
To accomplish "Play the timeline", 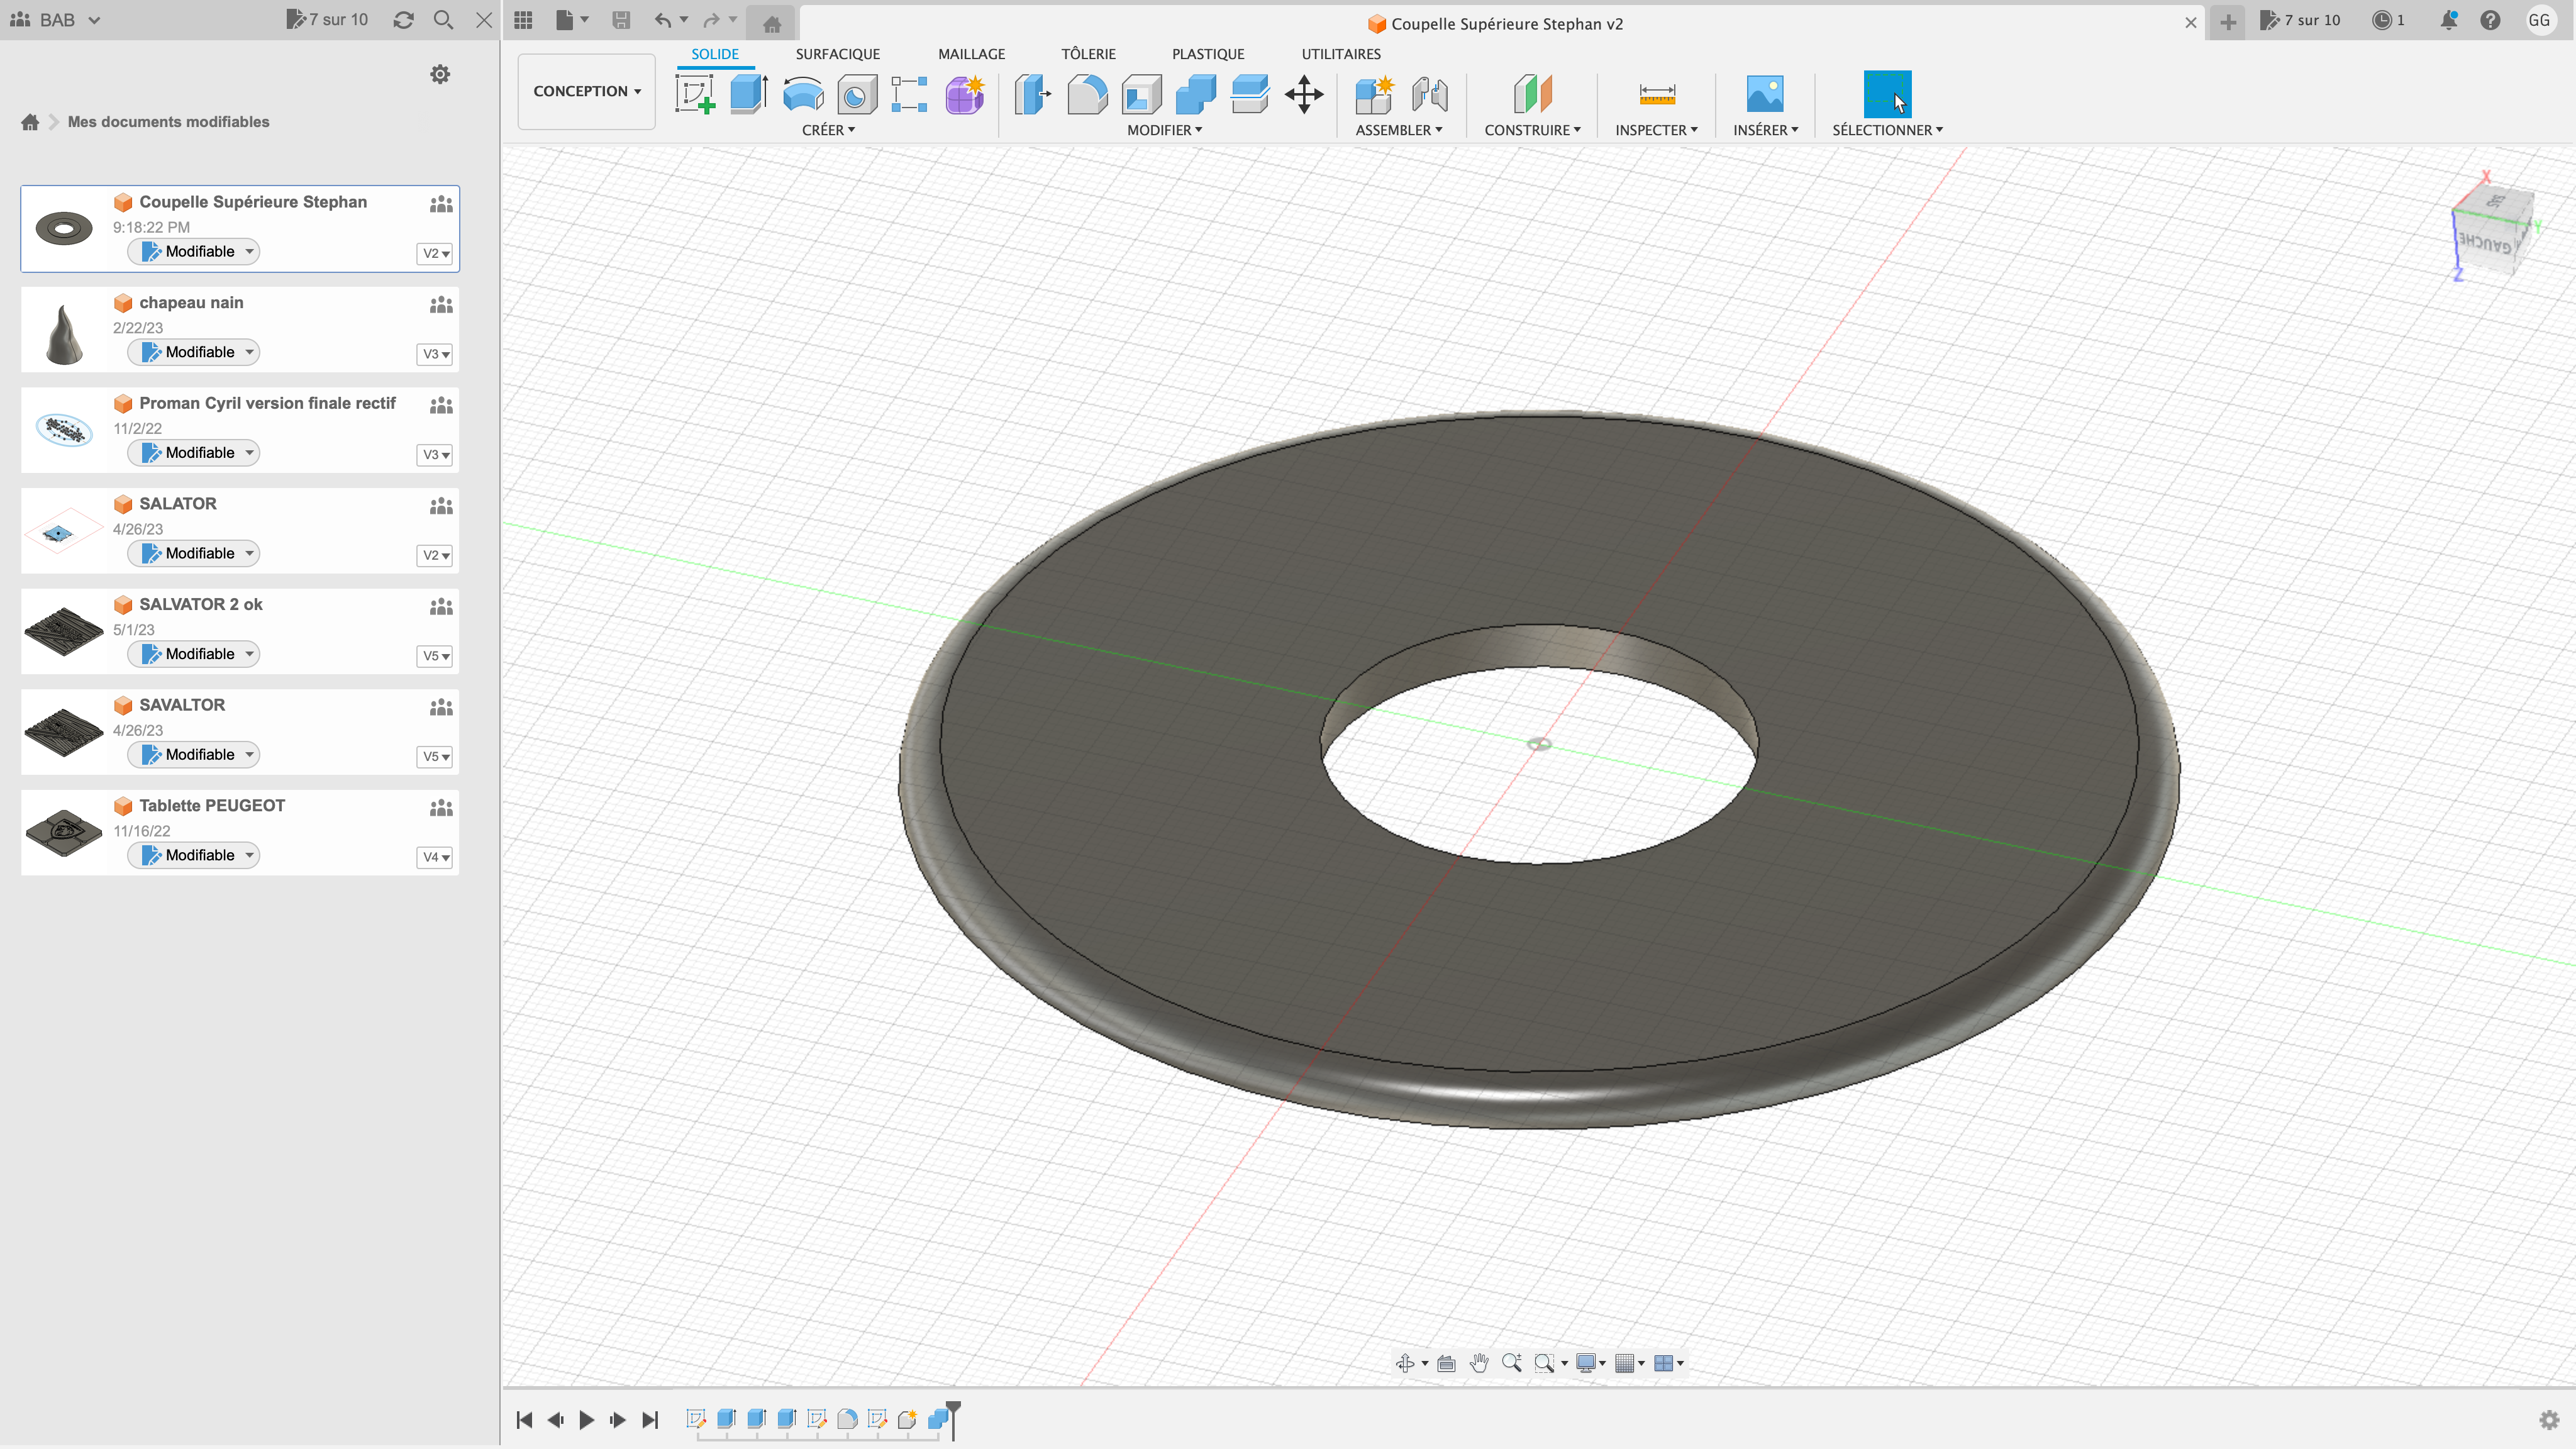I will tap(587, 1420).
